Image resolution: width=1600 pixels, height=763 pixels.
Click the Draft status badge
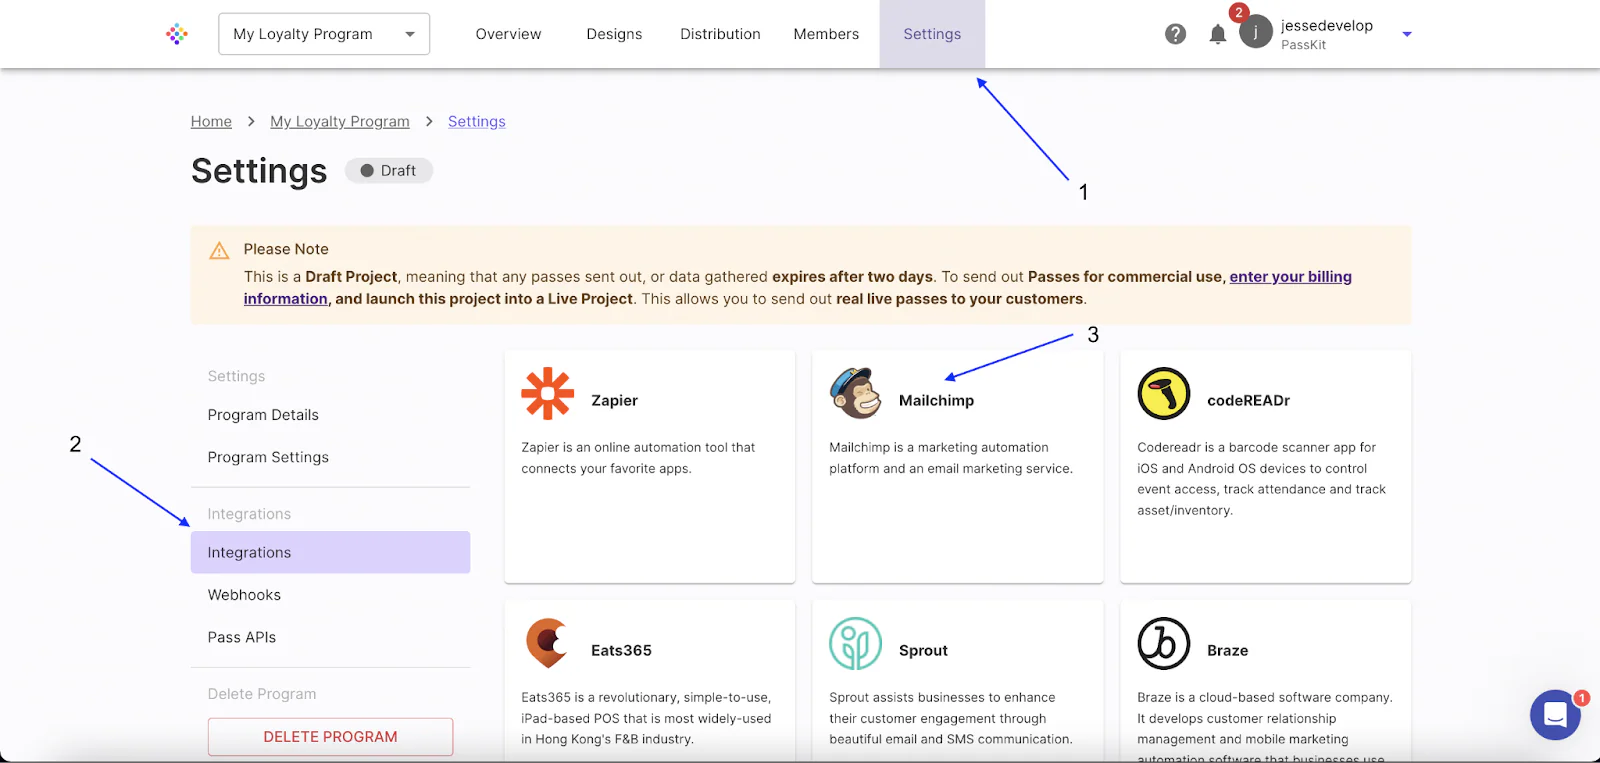tap(388, 171)
